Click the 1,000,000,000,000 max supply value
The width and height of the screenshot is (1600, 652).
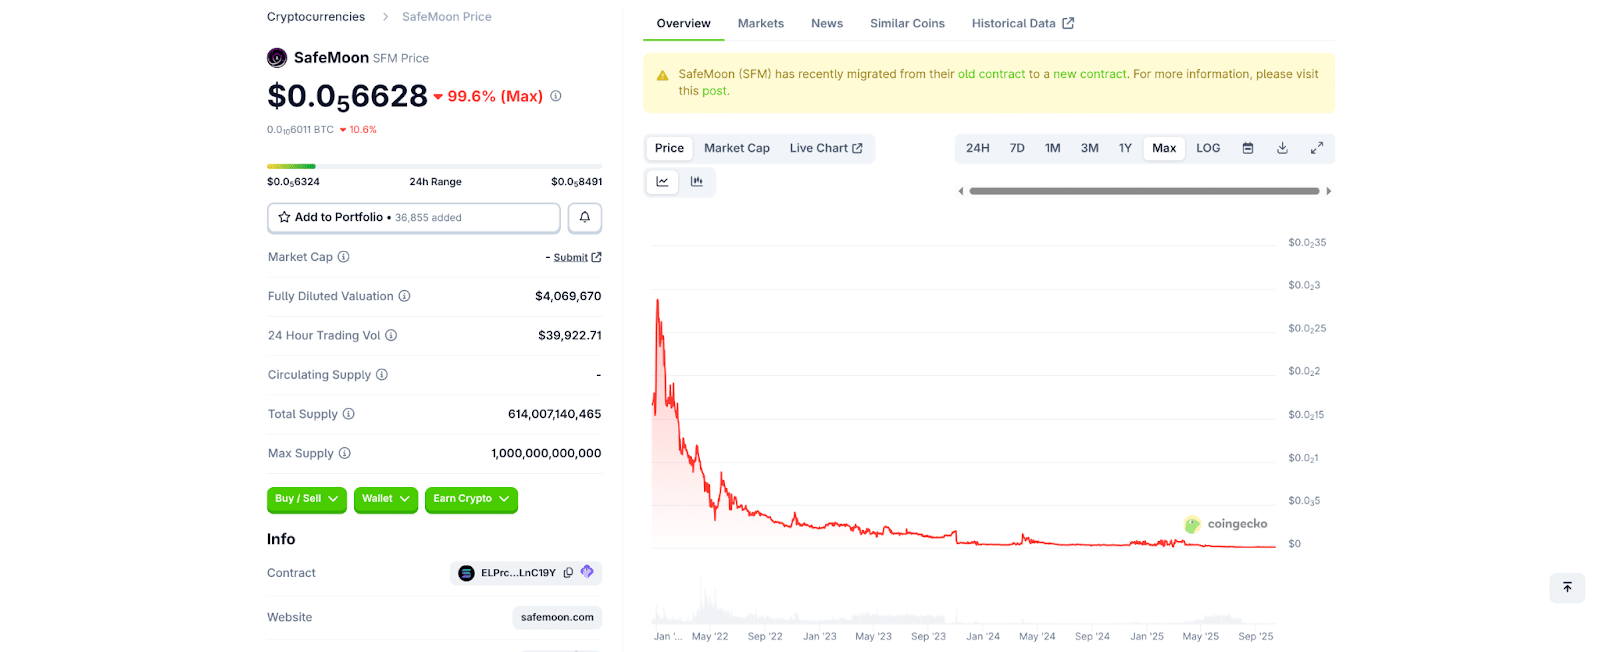(546, 453)
